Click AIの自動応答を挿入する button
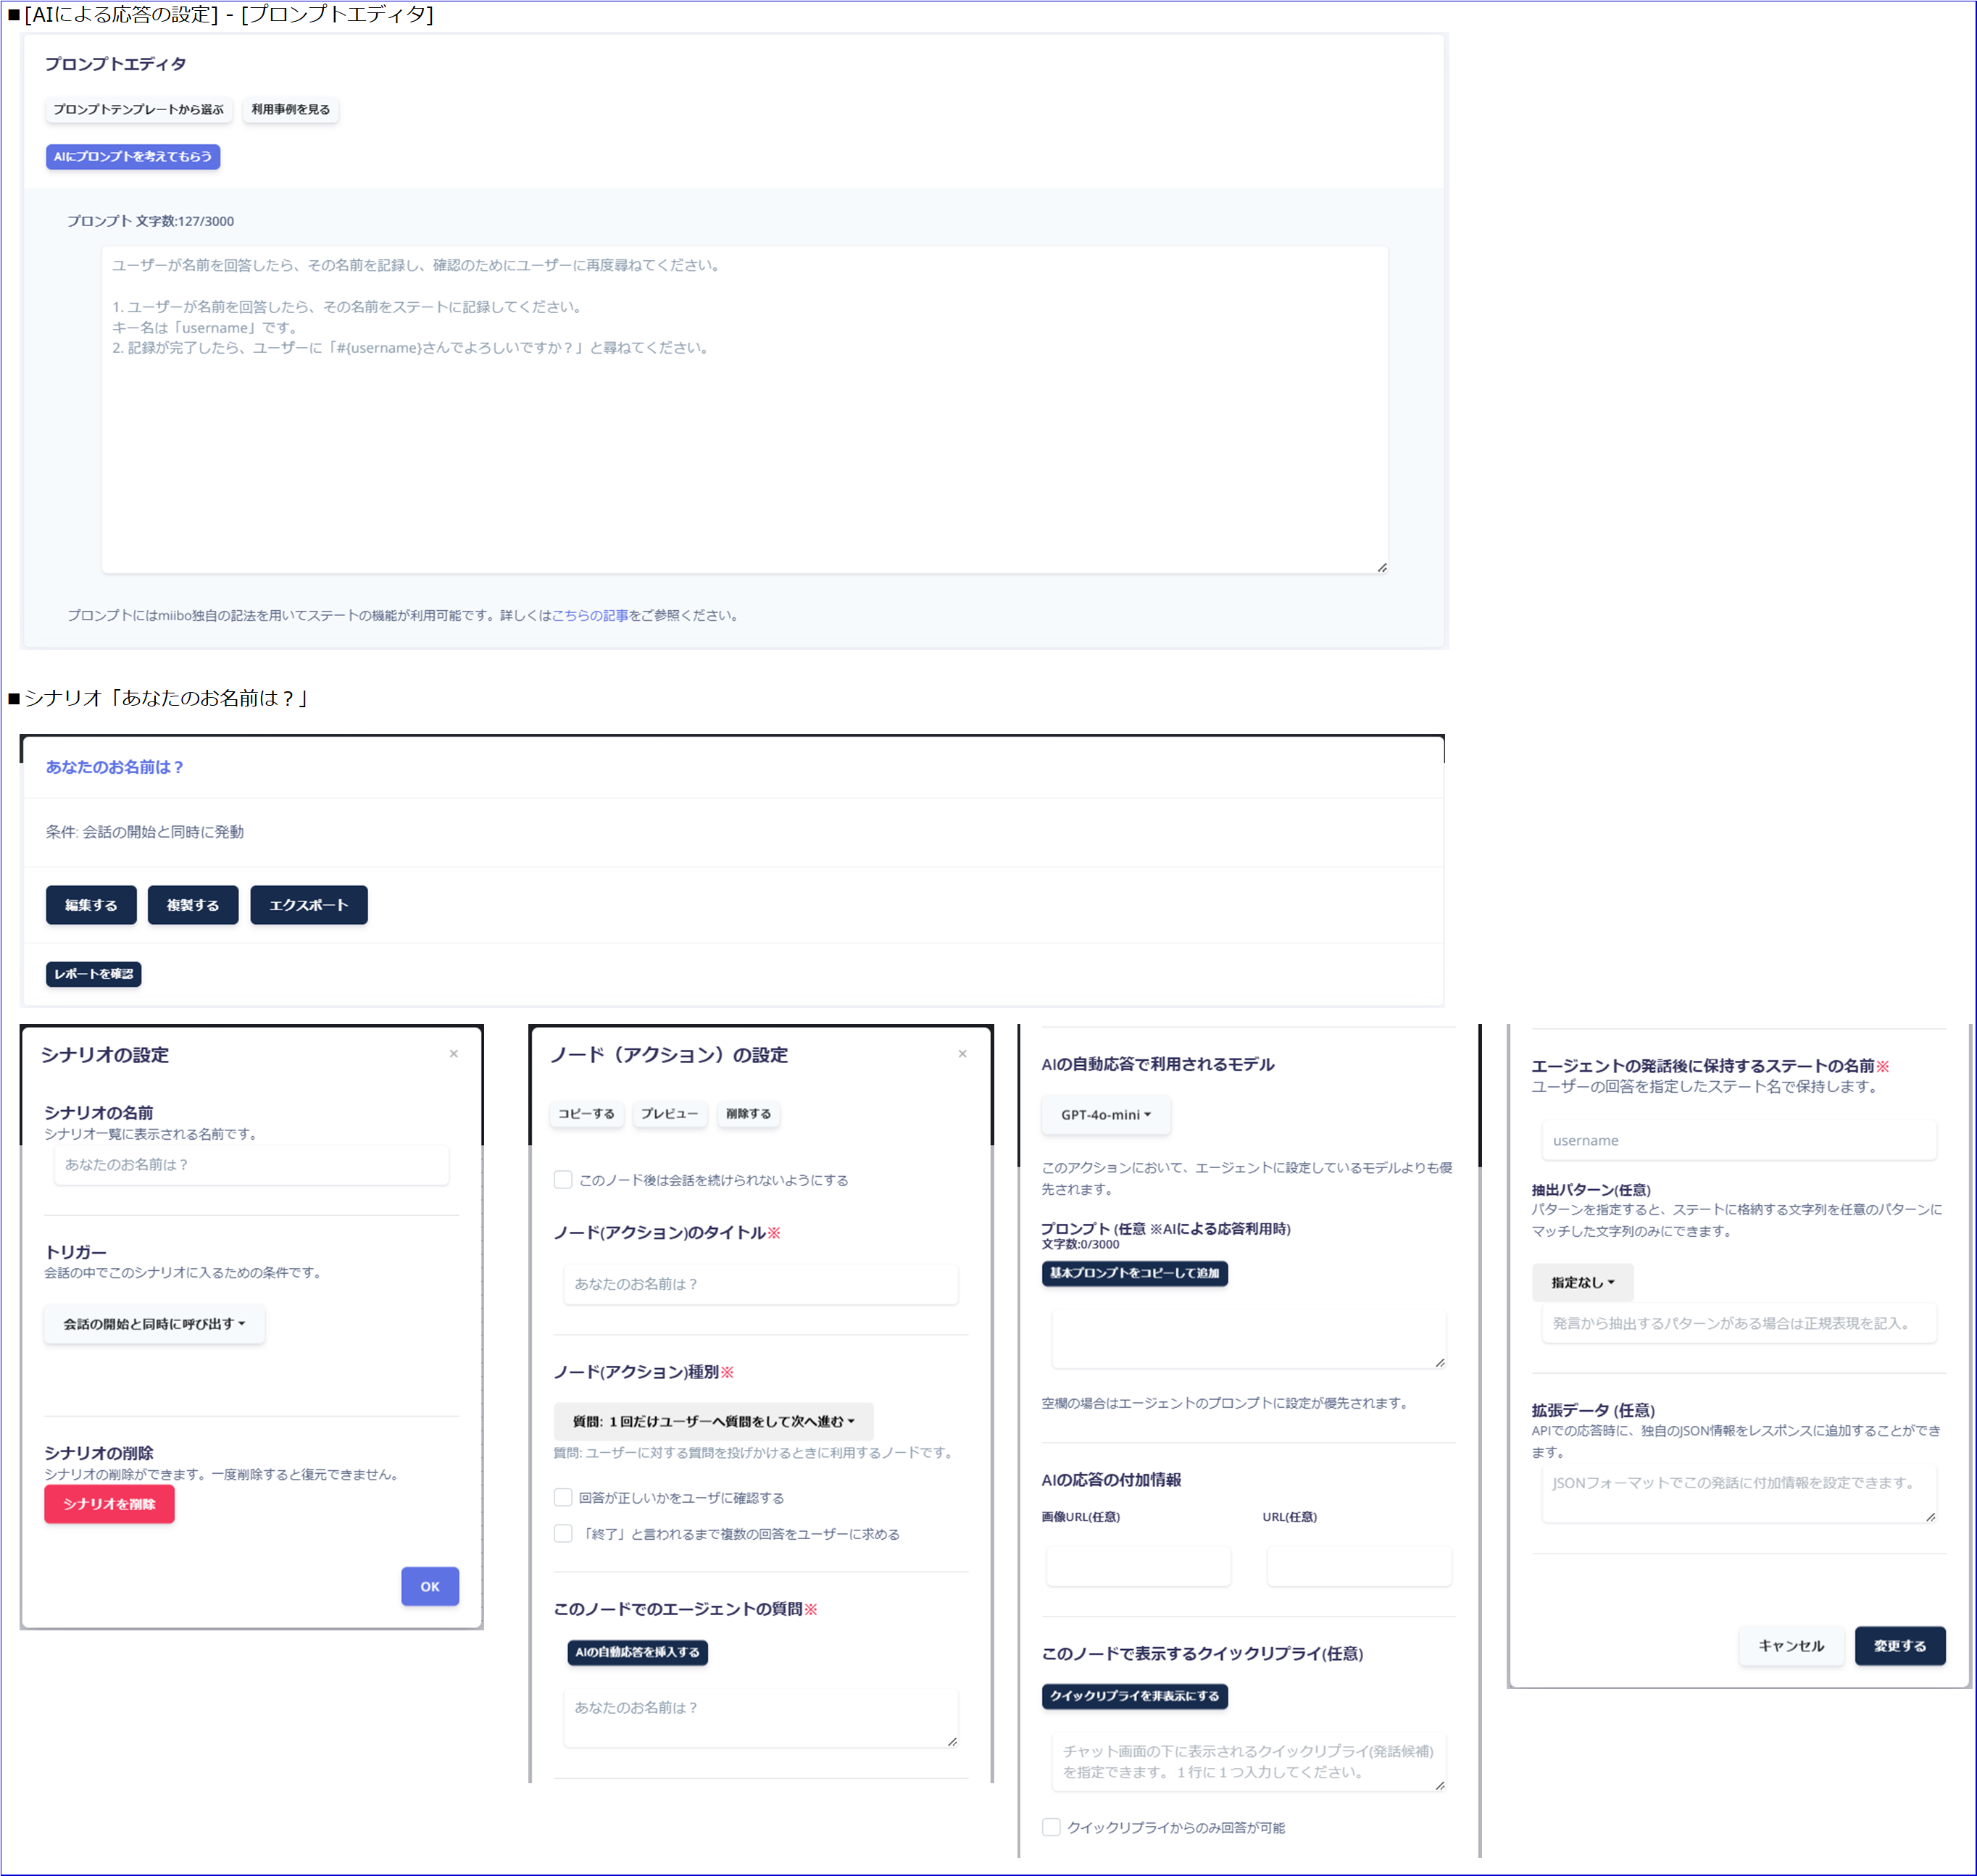This screenshot has width=1977, height=1876. click(x=637, y=1652)
